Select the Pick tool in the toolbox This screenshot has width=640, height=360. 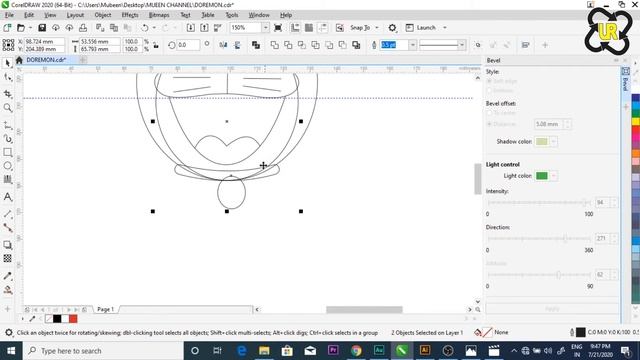pyautogui.click(x=7, y=63)
